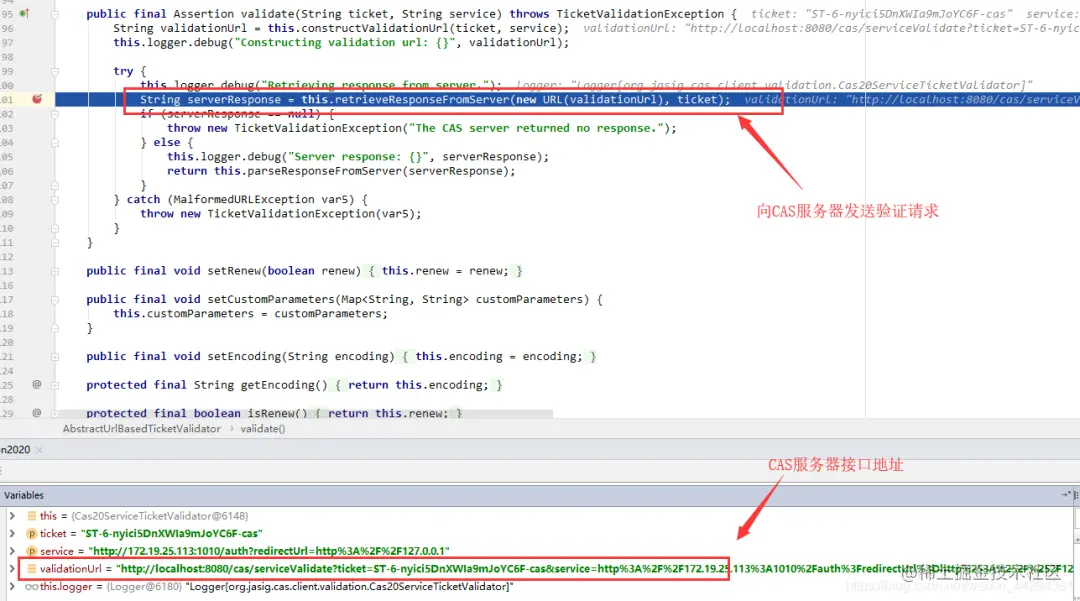Viewport: 1080px width, 601px height.
Task: Click the ticket value "ST-6-nyici5DnXWIa9mJoYC6F-cas"
Action: (172, 534)
